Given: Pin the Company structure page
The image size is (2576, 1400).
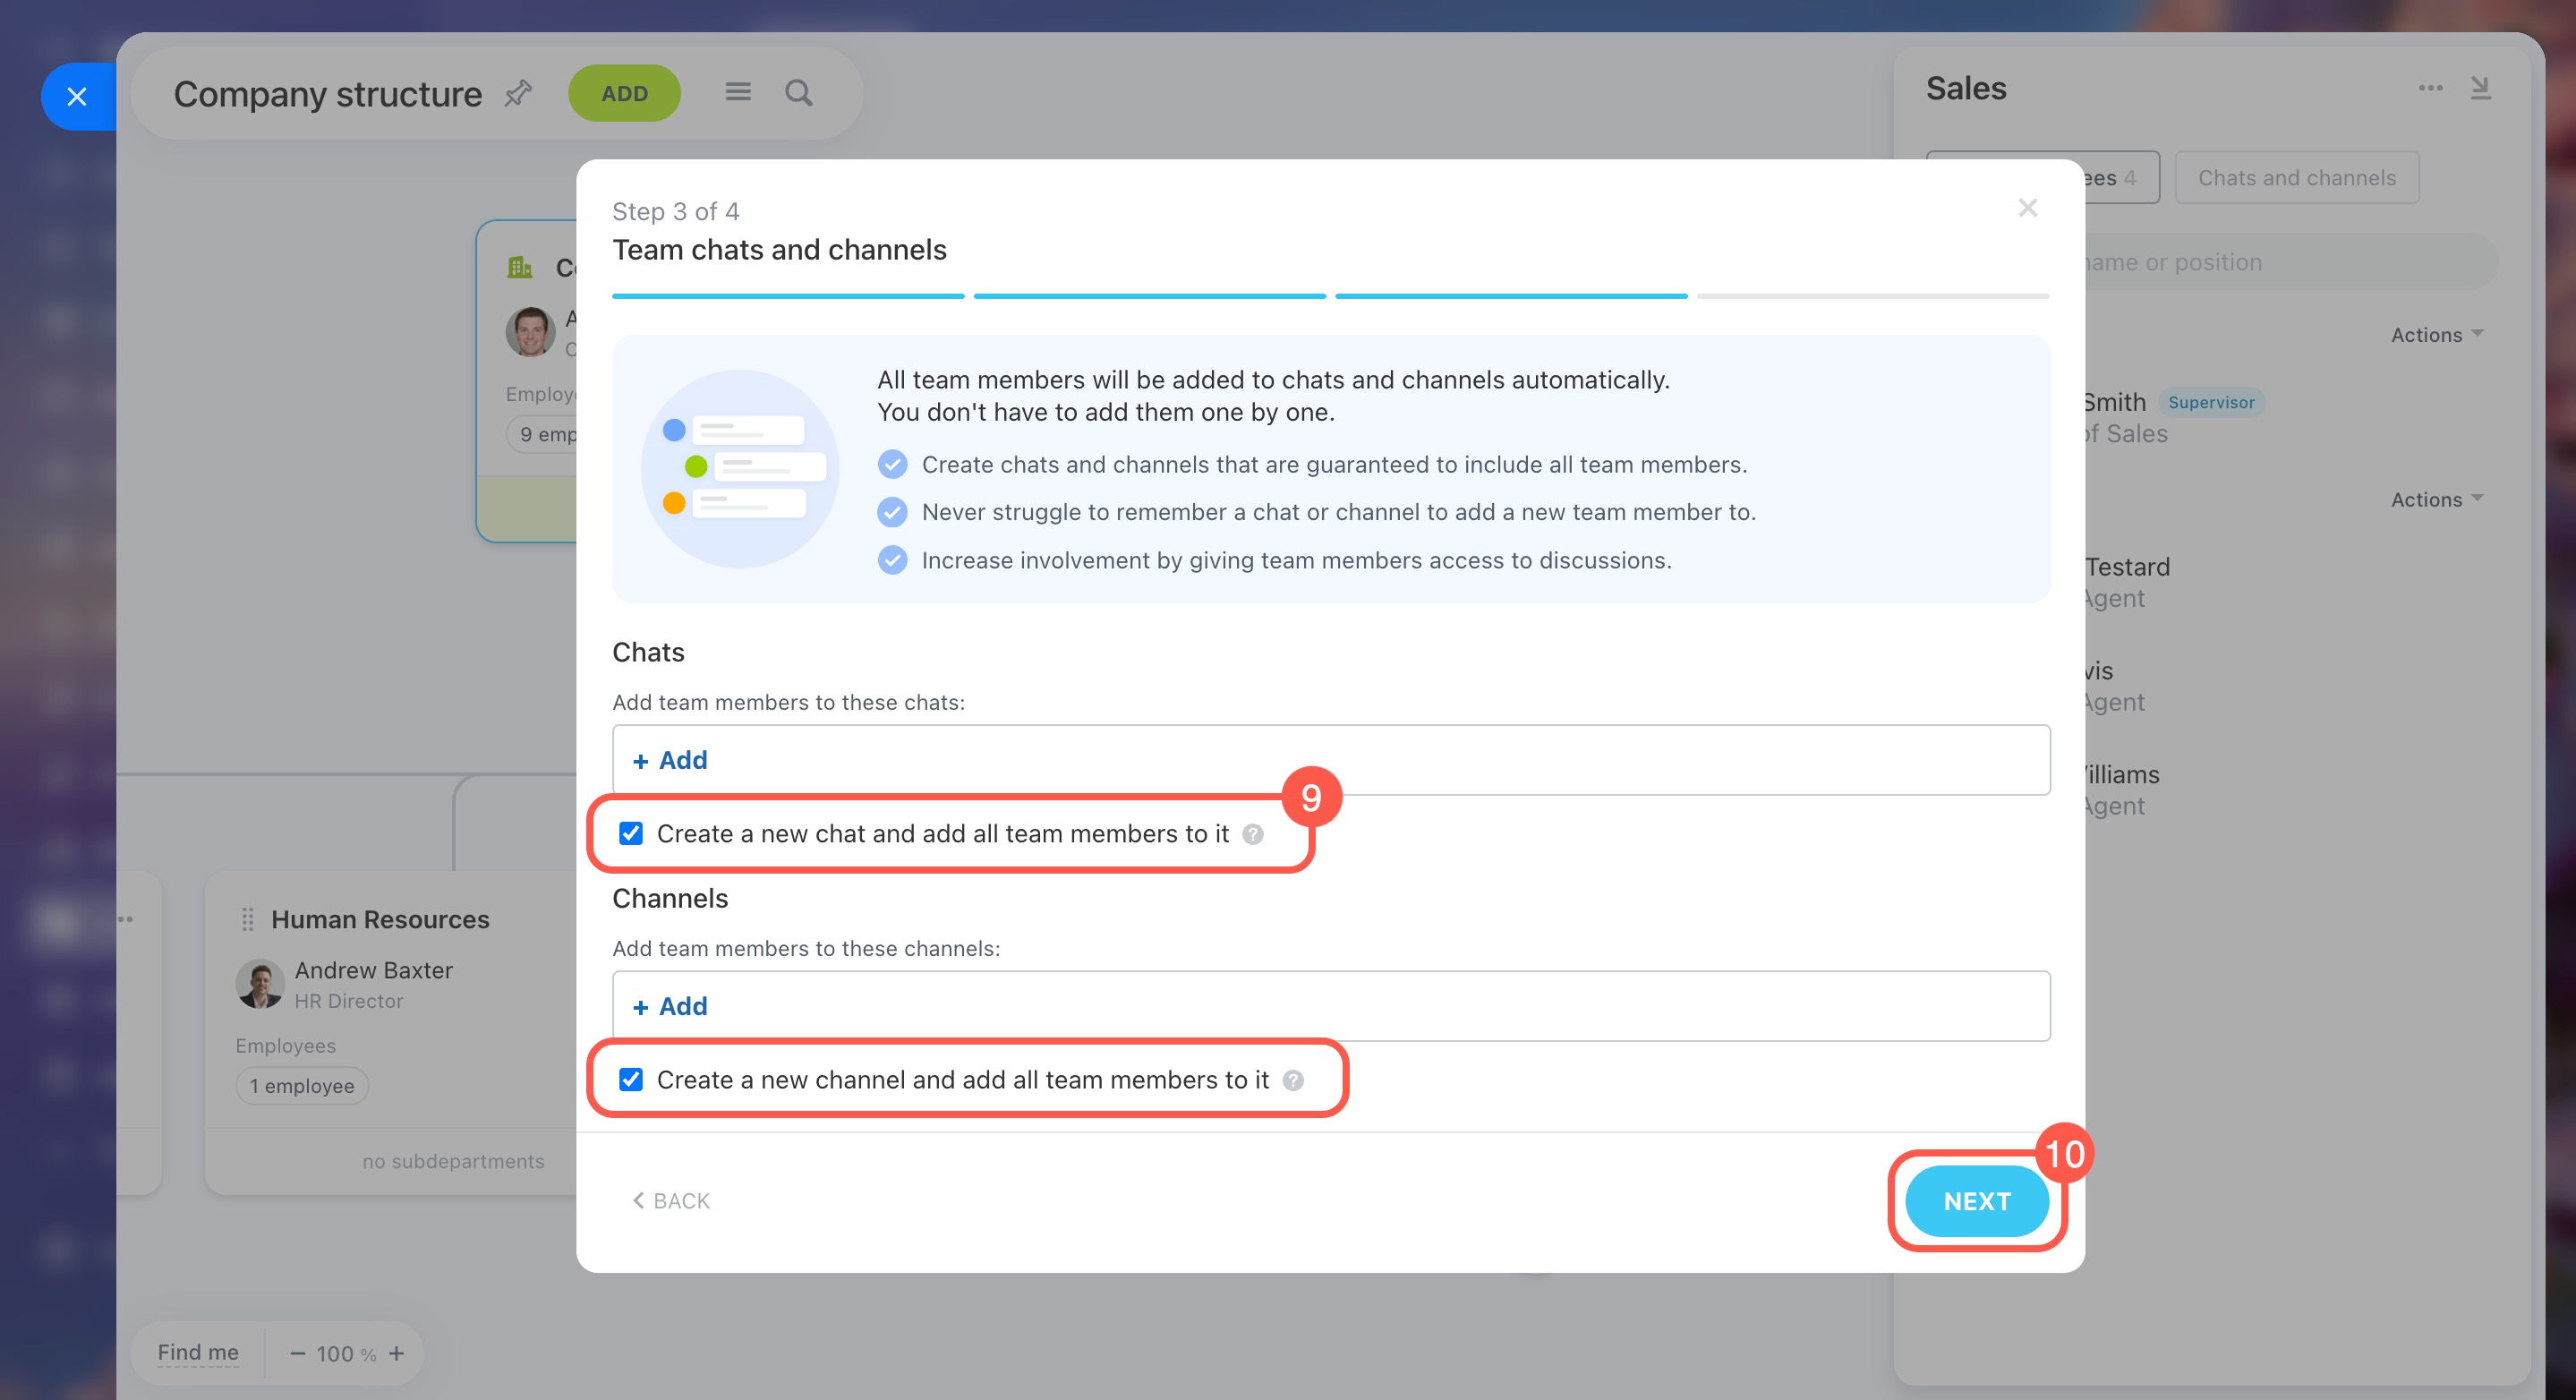Looking at the screenshot, I should (518, 93).
